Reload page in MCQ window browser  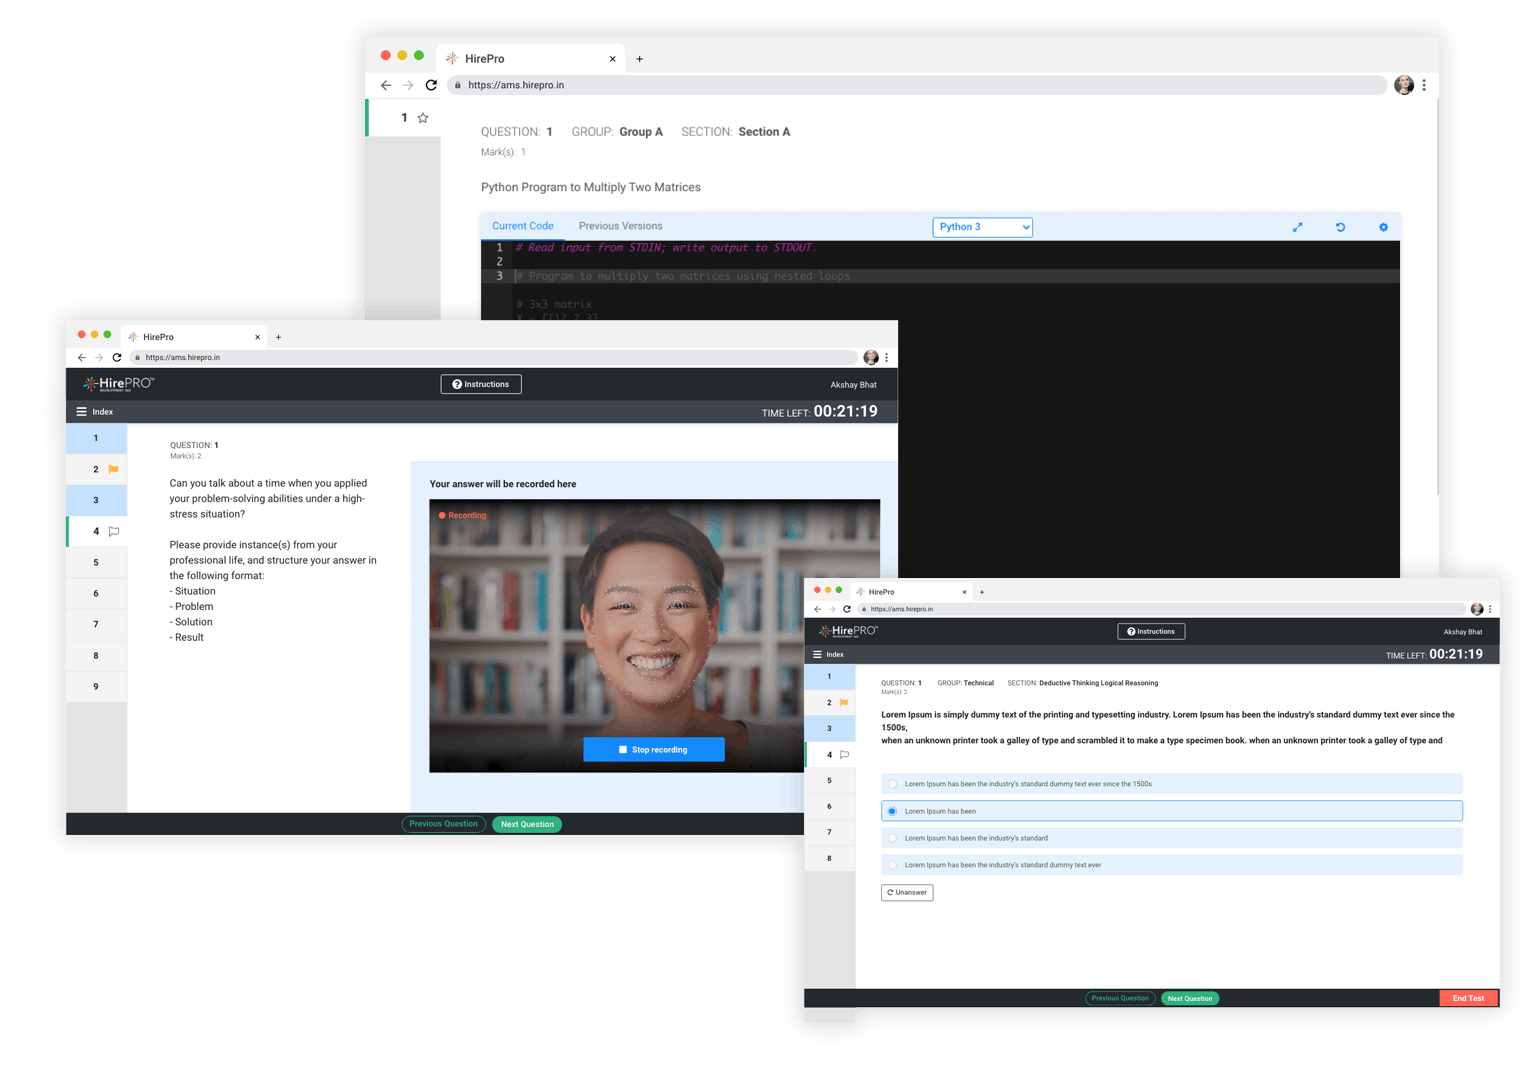[x=847, y=609]
